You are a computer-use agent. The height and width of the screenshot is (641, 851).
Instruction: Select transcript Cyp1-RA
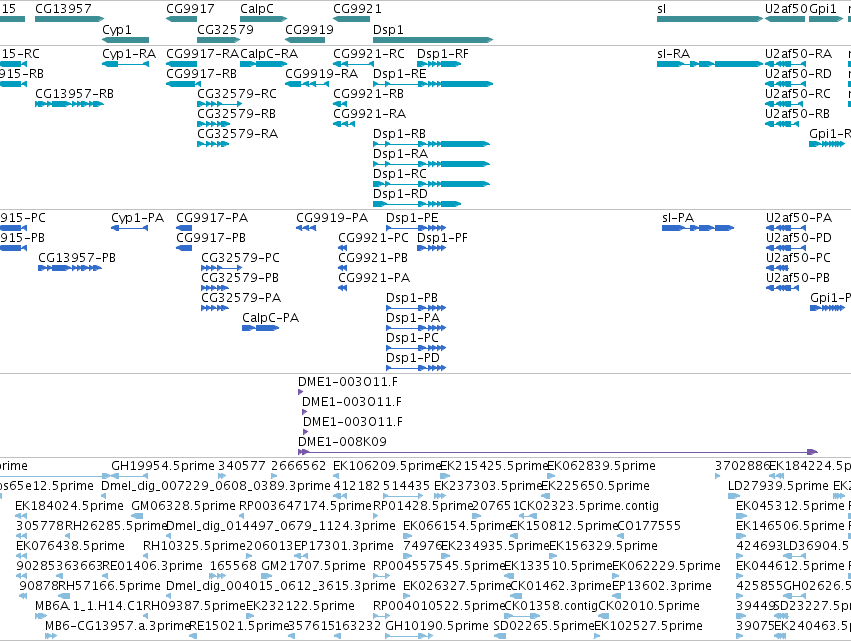(129, 54)
